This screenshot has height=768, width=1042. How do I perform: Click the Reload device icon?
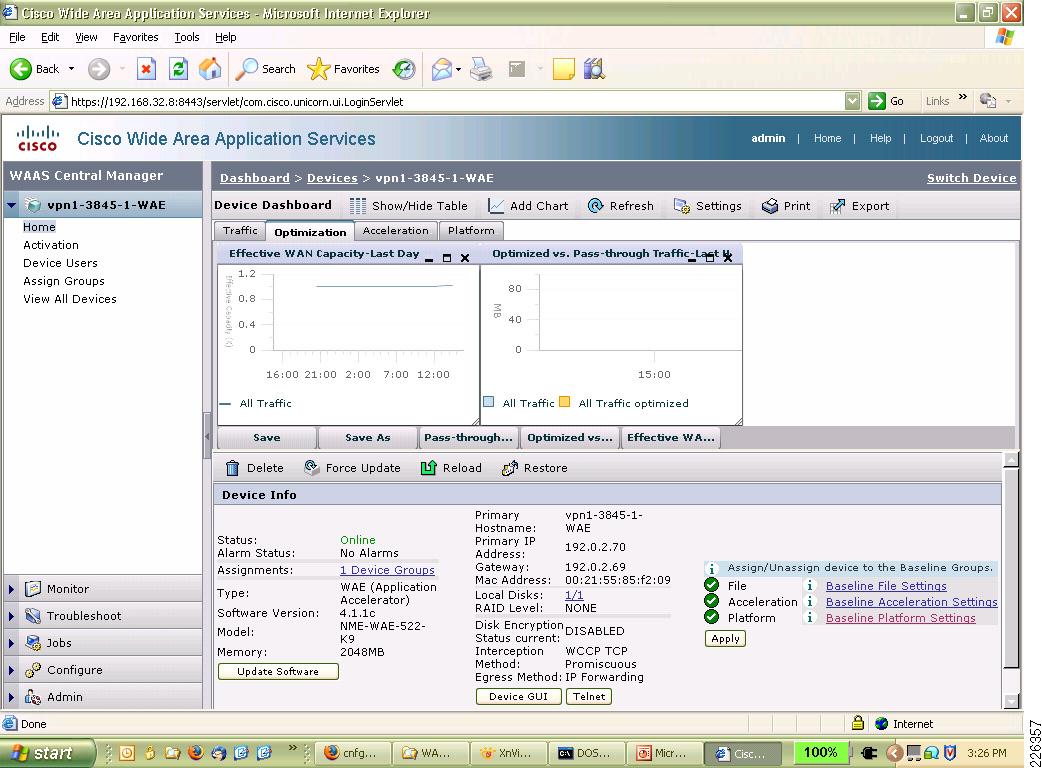[x=429, y=468]
